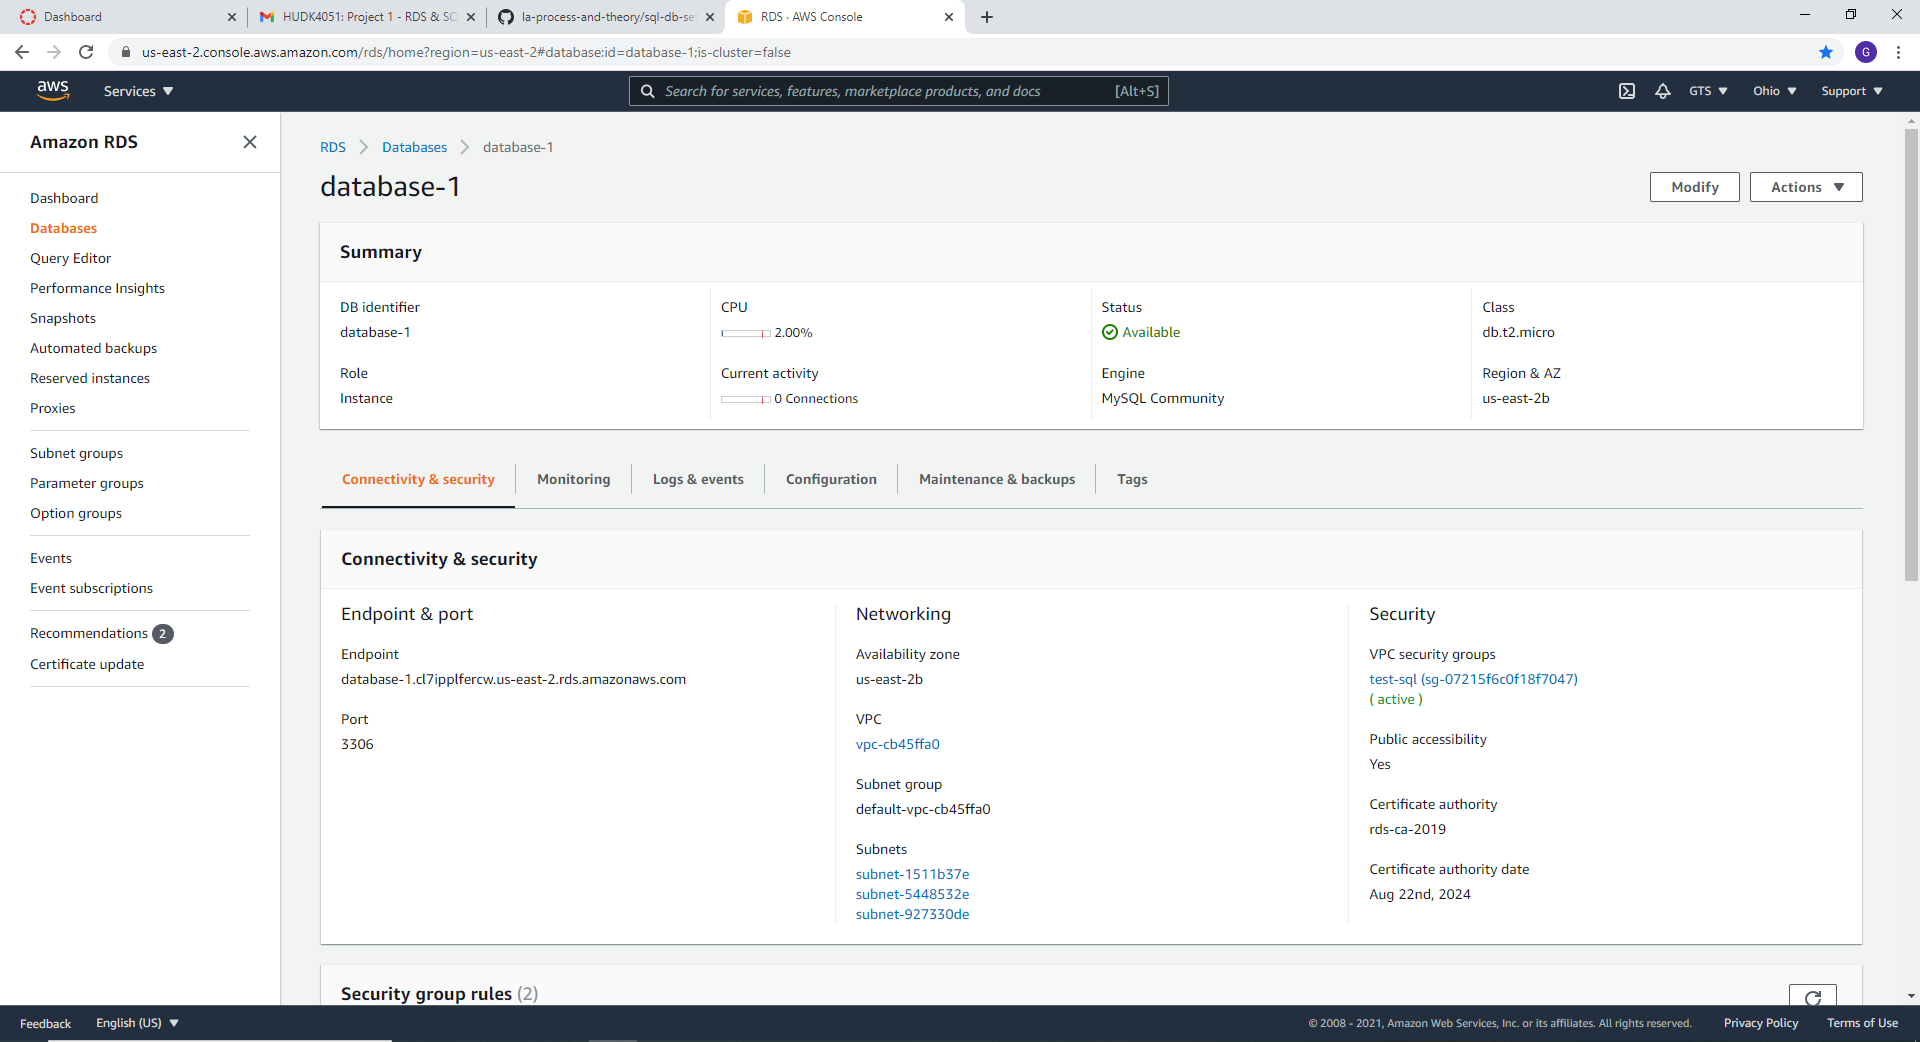View site security lock icon
Screen dimensions: 1920x1042
[126, 52]
